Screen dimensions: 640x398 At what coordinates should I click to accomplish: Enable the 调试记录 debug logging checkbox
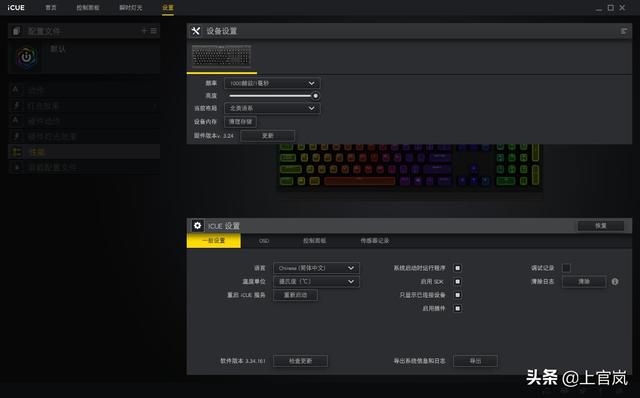click(566, 268)
